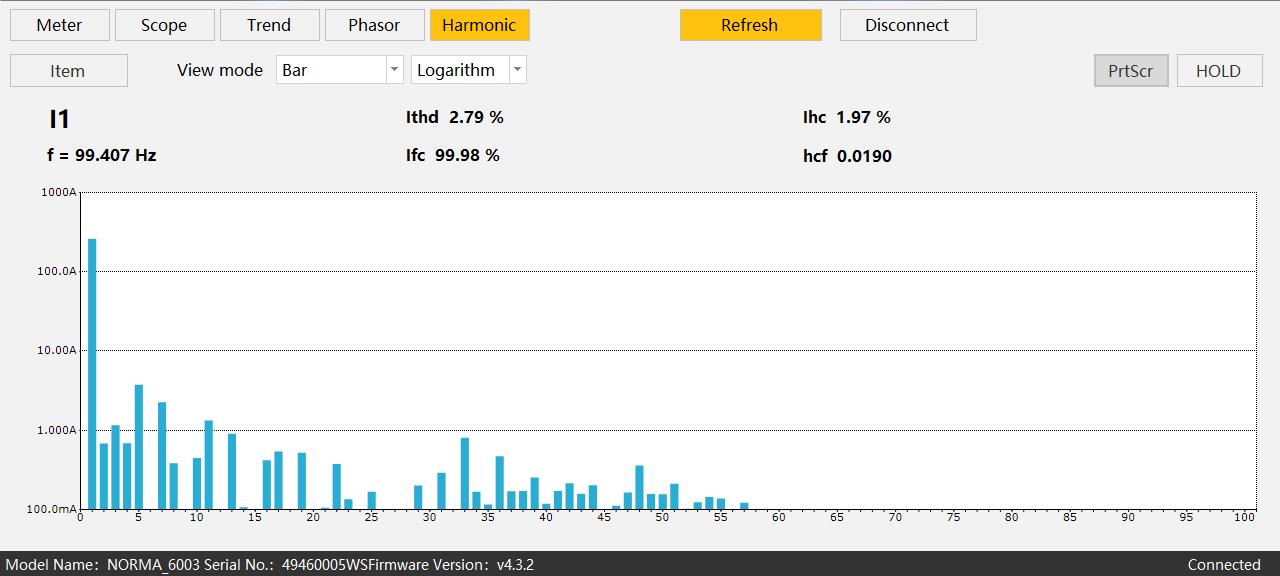Click the Bar view mode combo box
The height and width of the screenshot is (576, 1280).
tap(340, 70)
